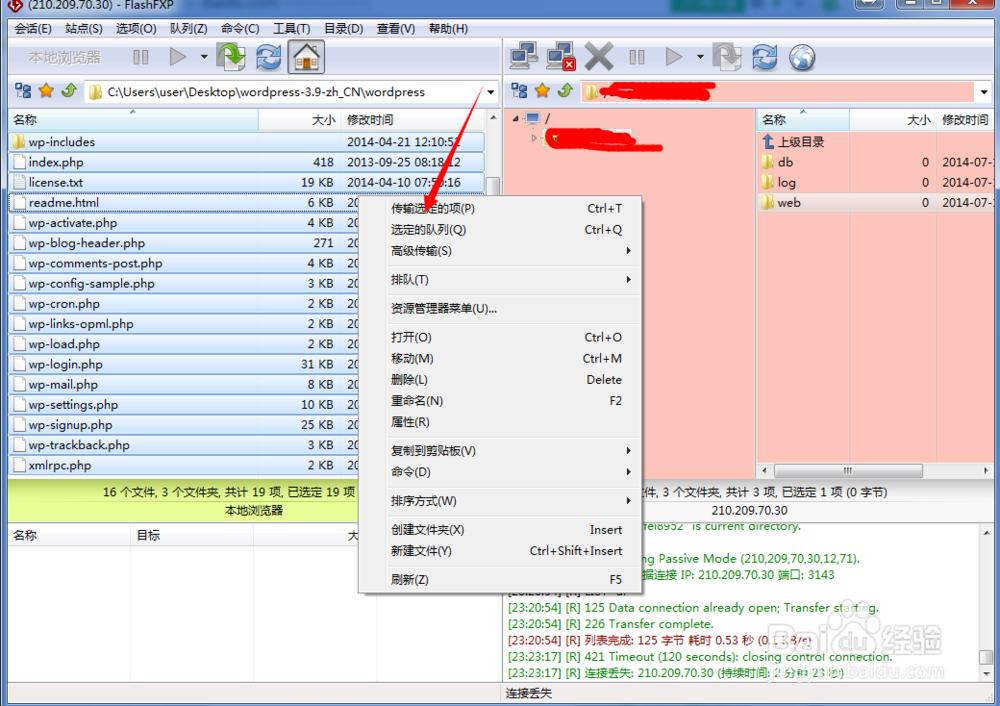Expand the 复制到剪贴板(V) submenu
This screenshot has height=706, width=1000.
point(501,450)
